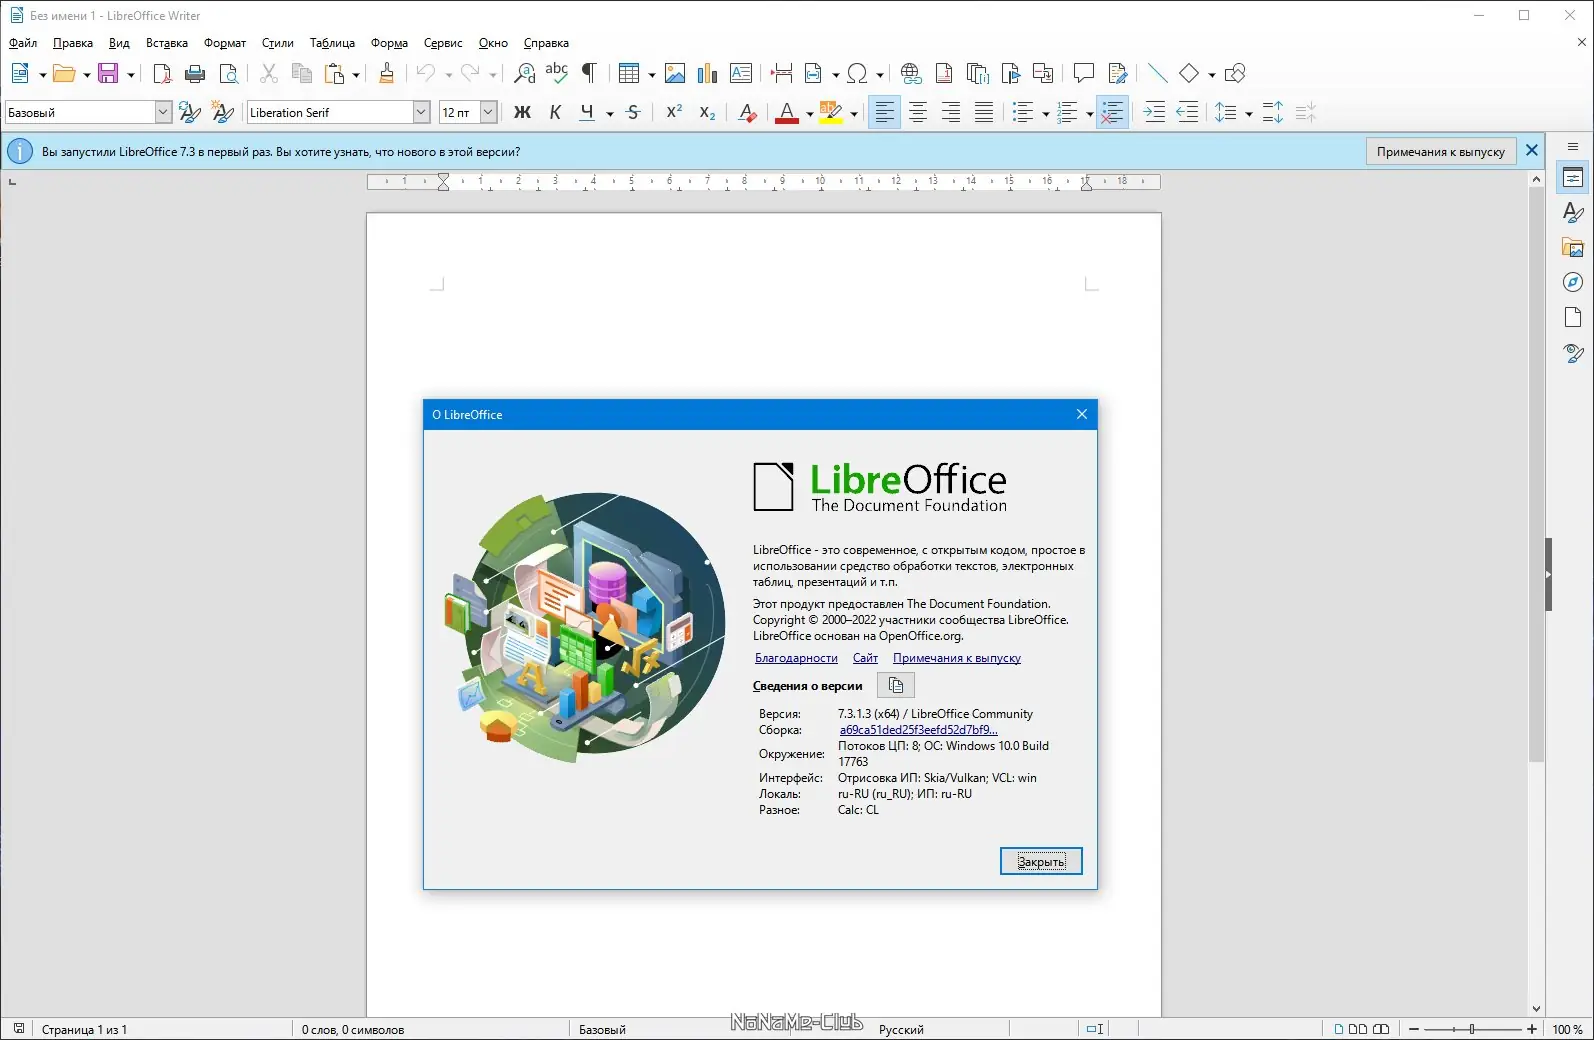Center the paragraph horizontally
Image resolution: width=1594 pixels, height=1040 pixels.
(918, 112)
